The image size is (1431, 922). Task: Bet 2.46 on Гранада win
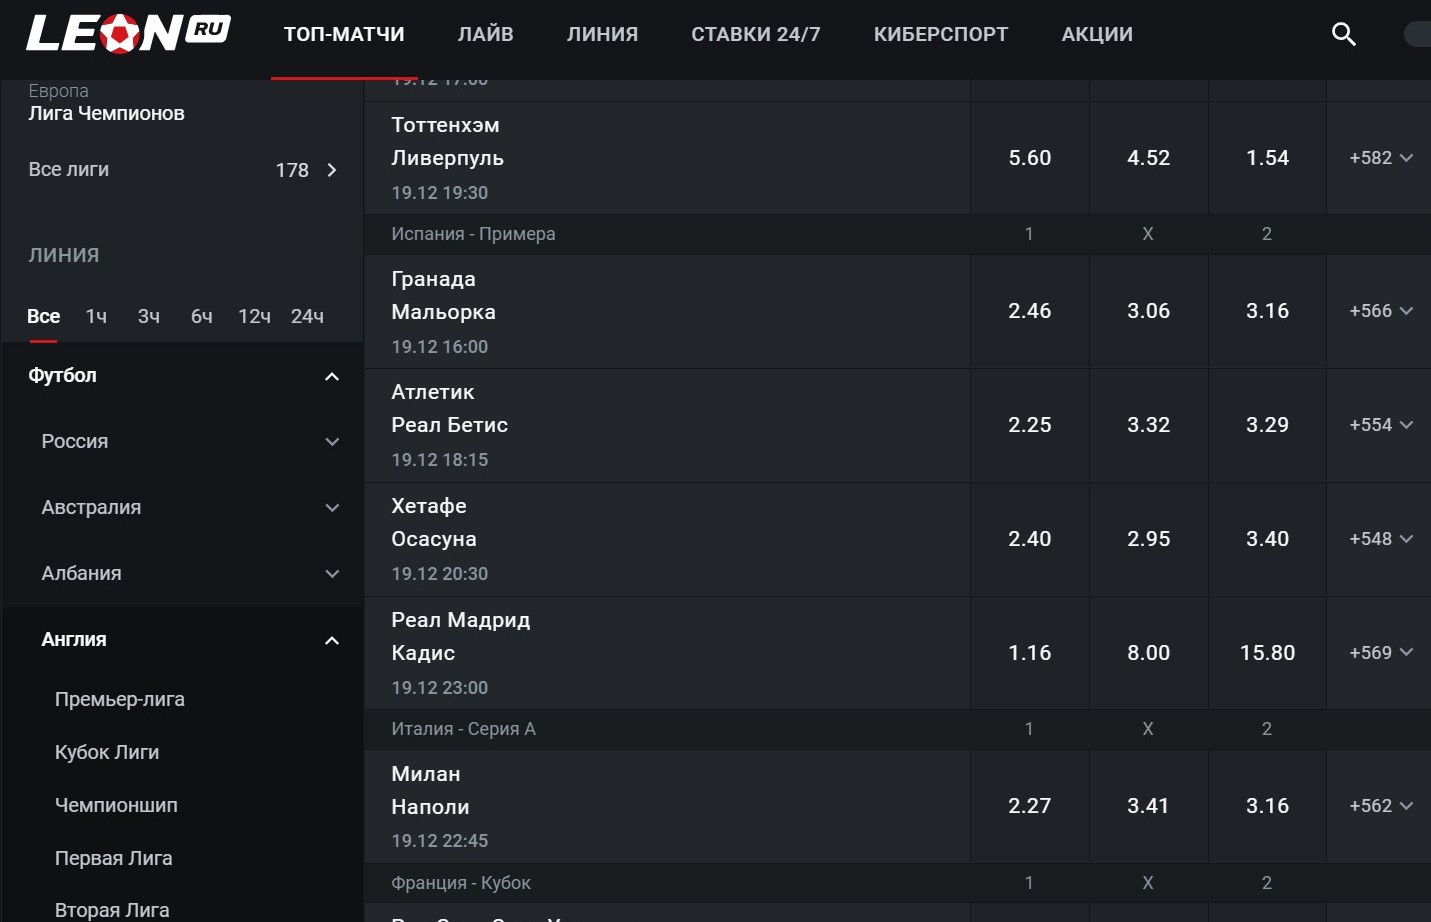coord(1030,311)
